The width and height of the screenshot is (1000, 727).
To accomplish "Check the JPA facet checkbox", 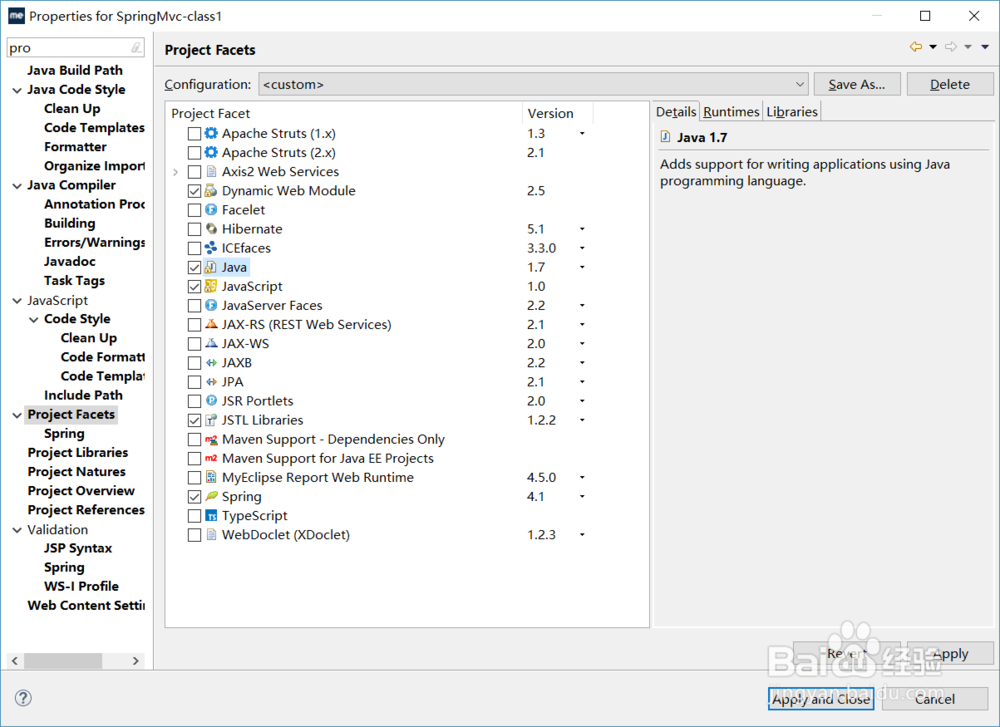I will (x=194, y=382).
